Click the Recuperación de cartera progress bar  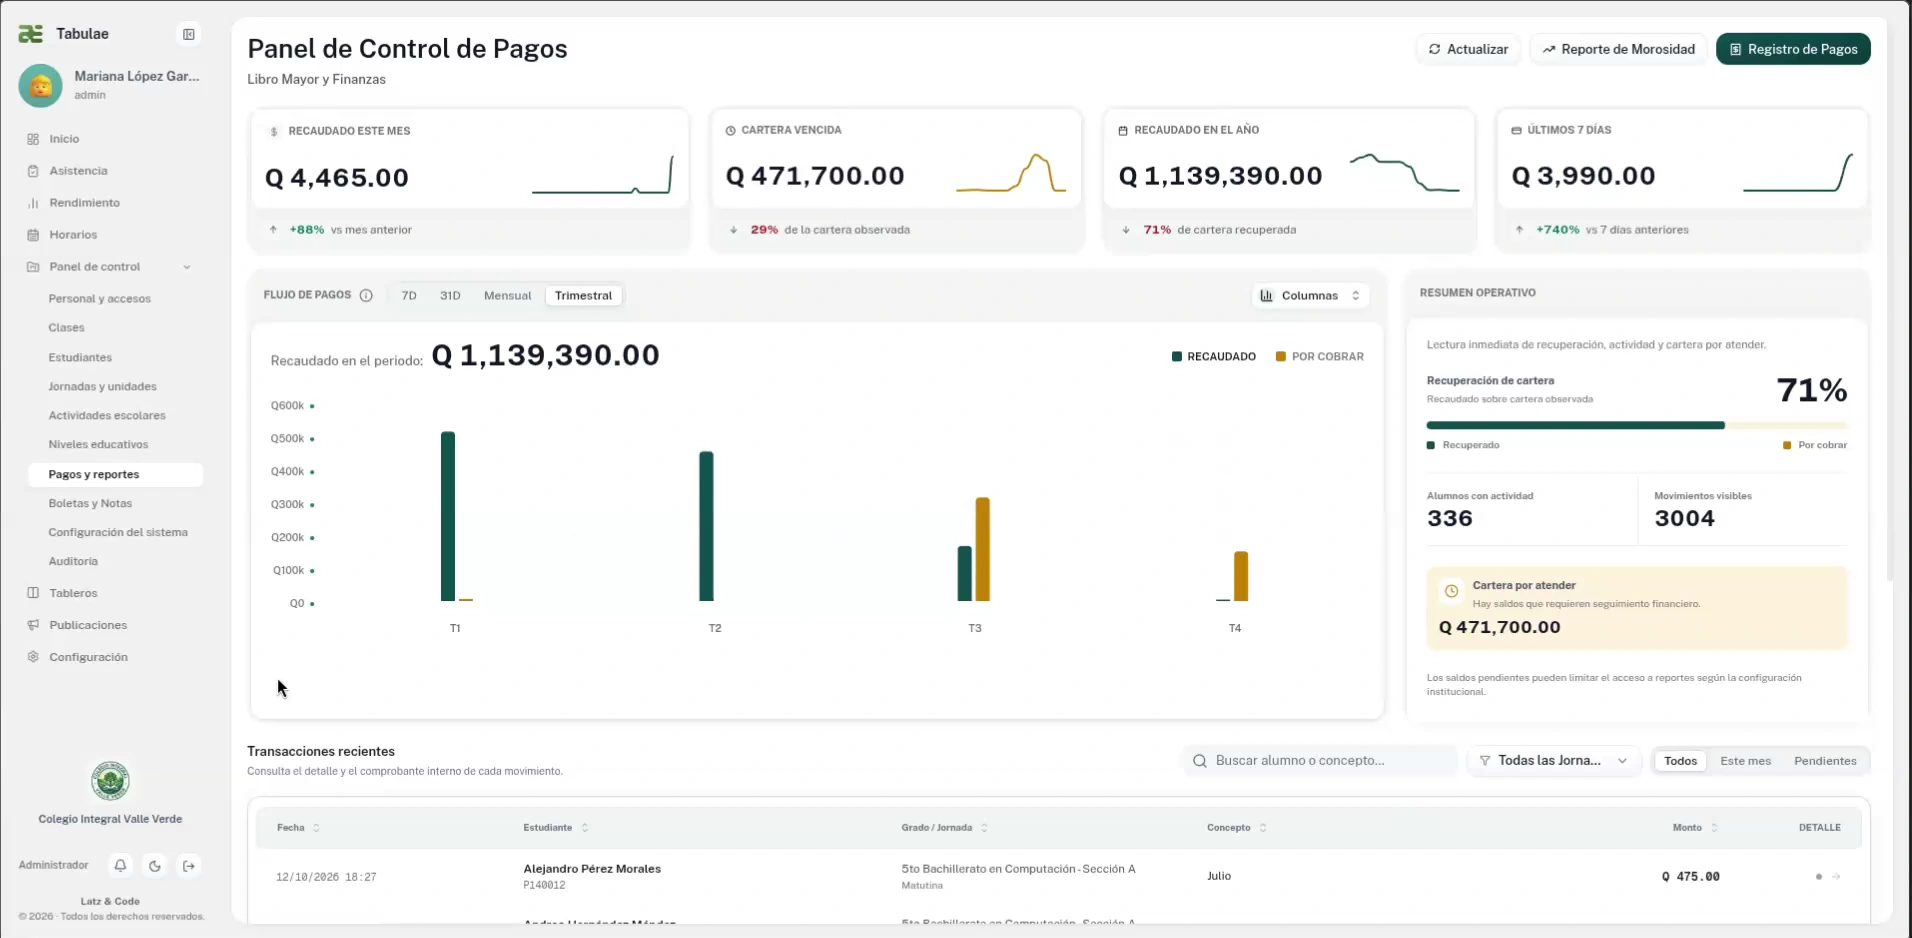[1637, 425]
